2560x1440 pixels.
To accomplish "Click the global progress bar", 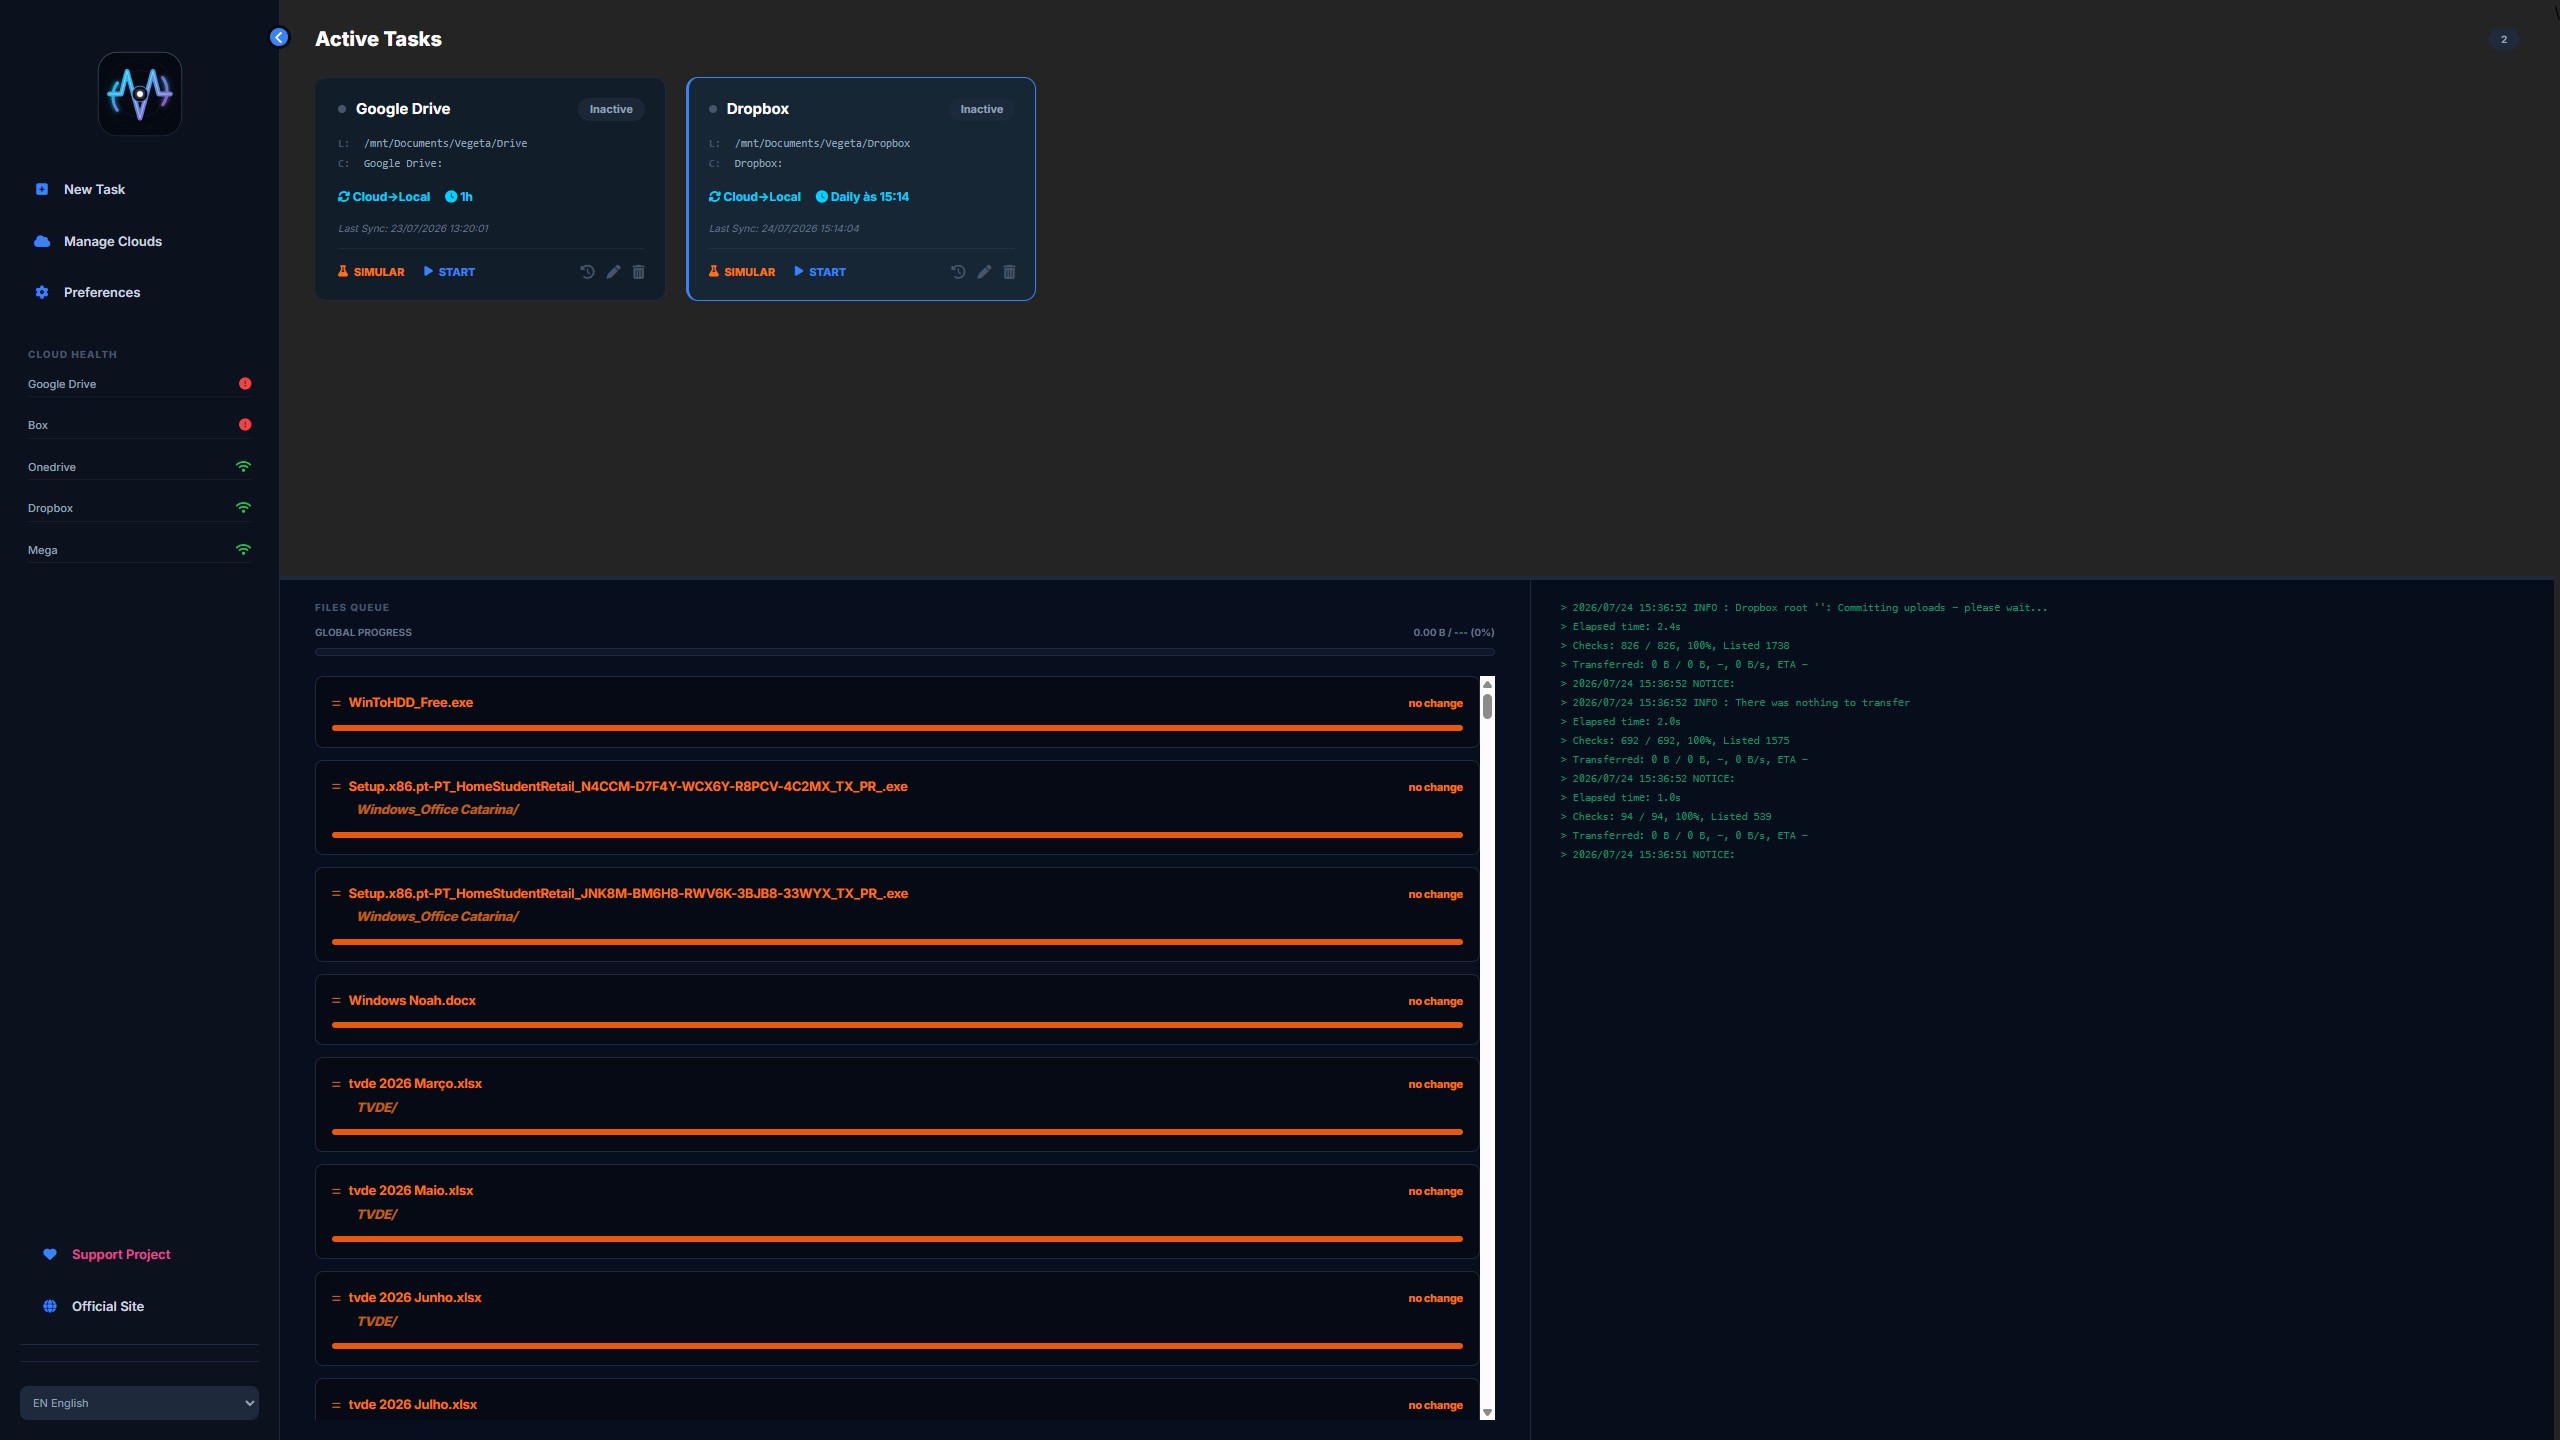I will point(904,652).
